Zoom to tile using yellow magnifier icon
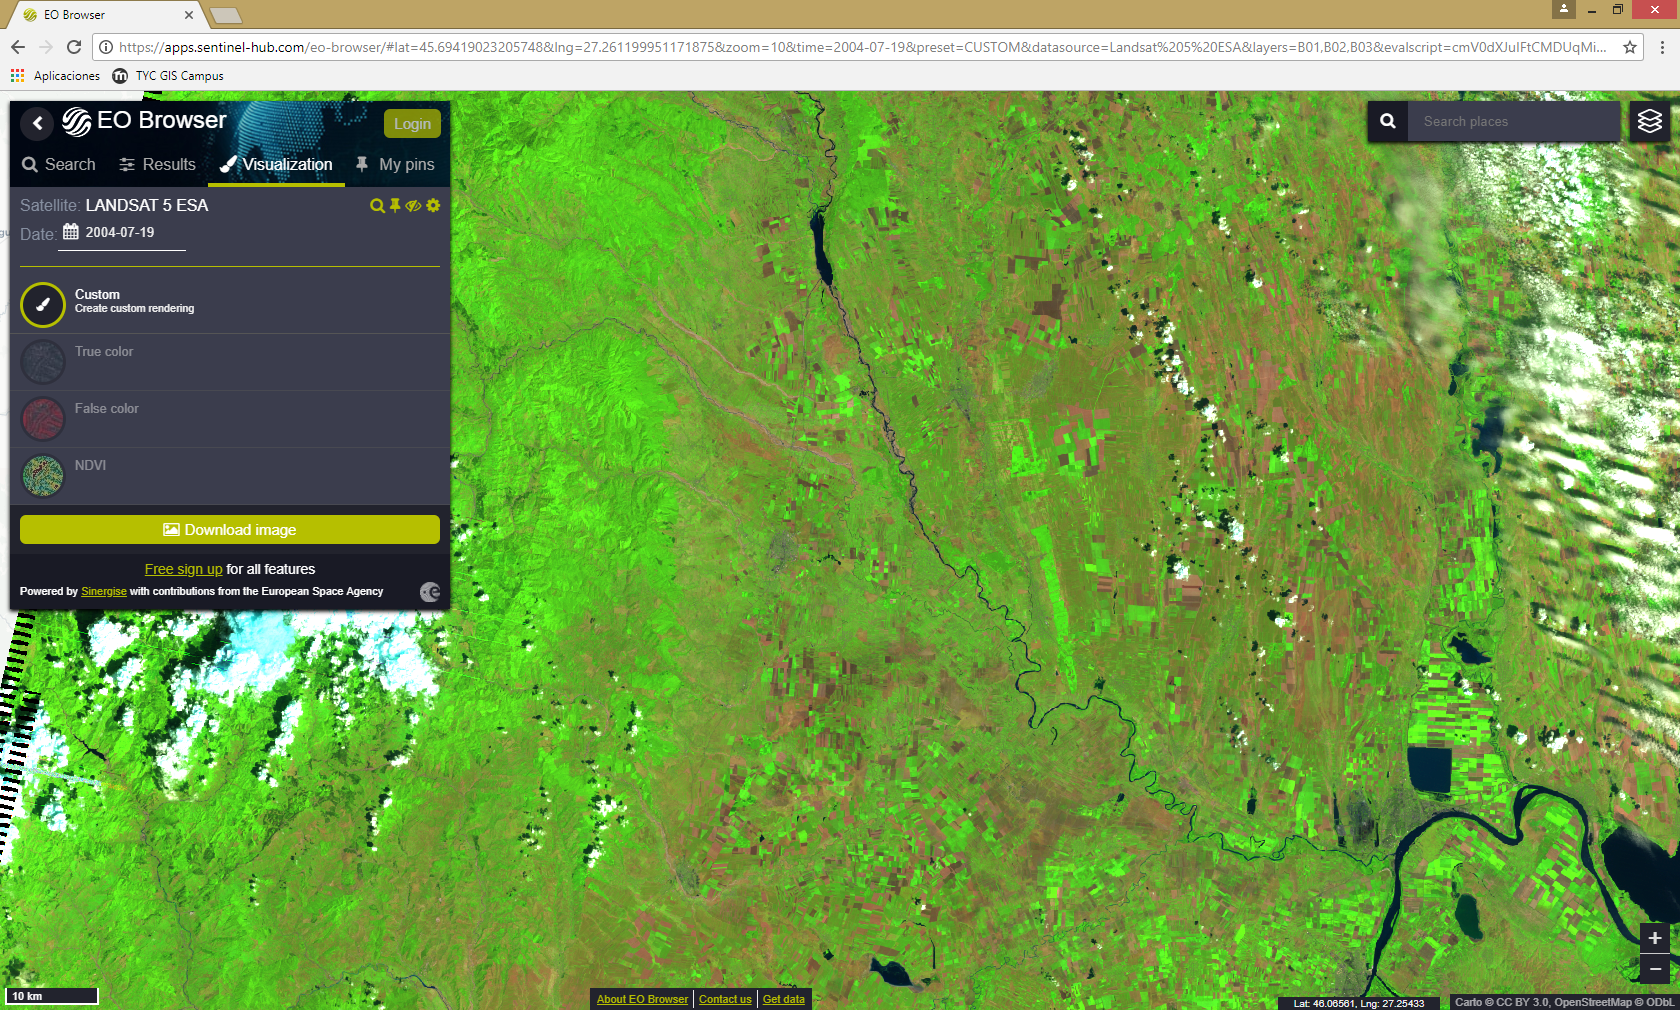This screenshot has height=1010, width=1680. (x=377, y=206)
